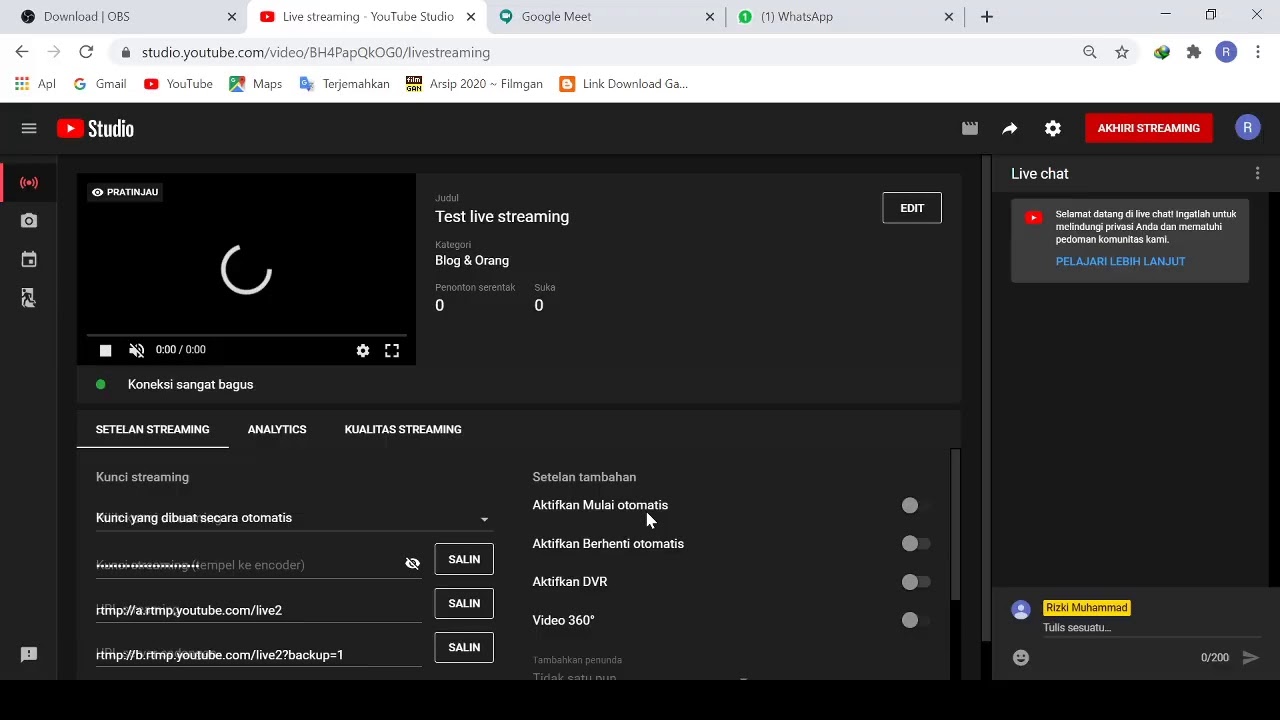Open stream settings gear in header
1280x720 pixels.
pos(1053,128)
